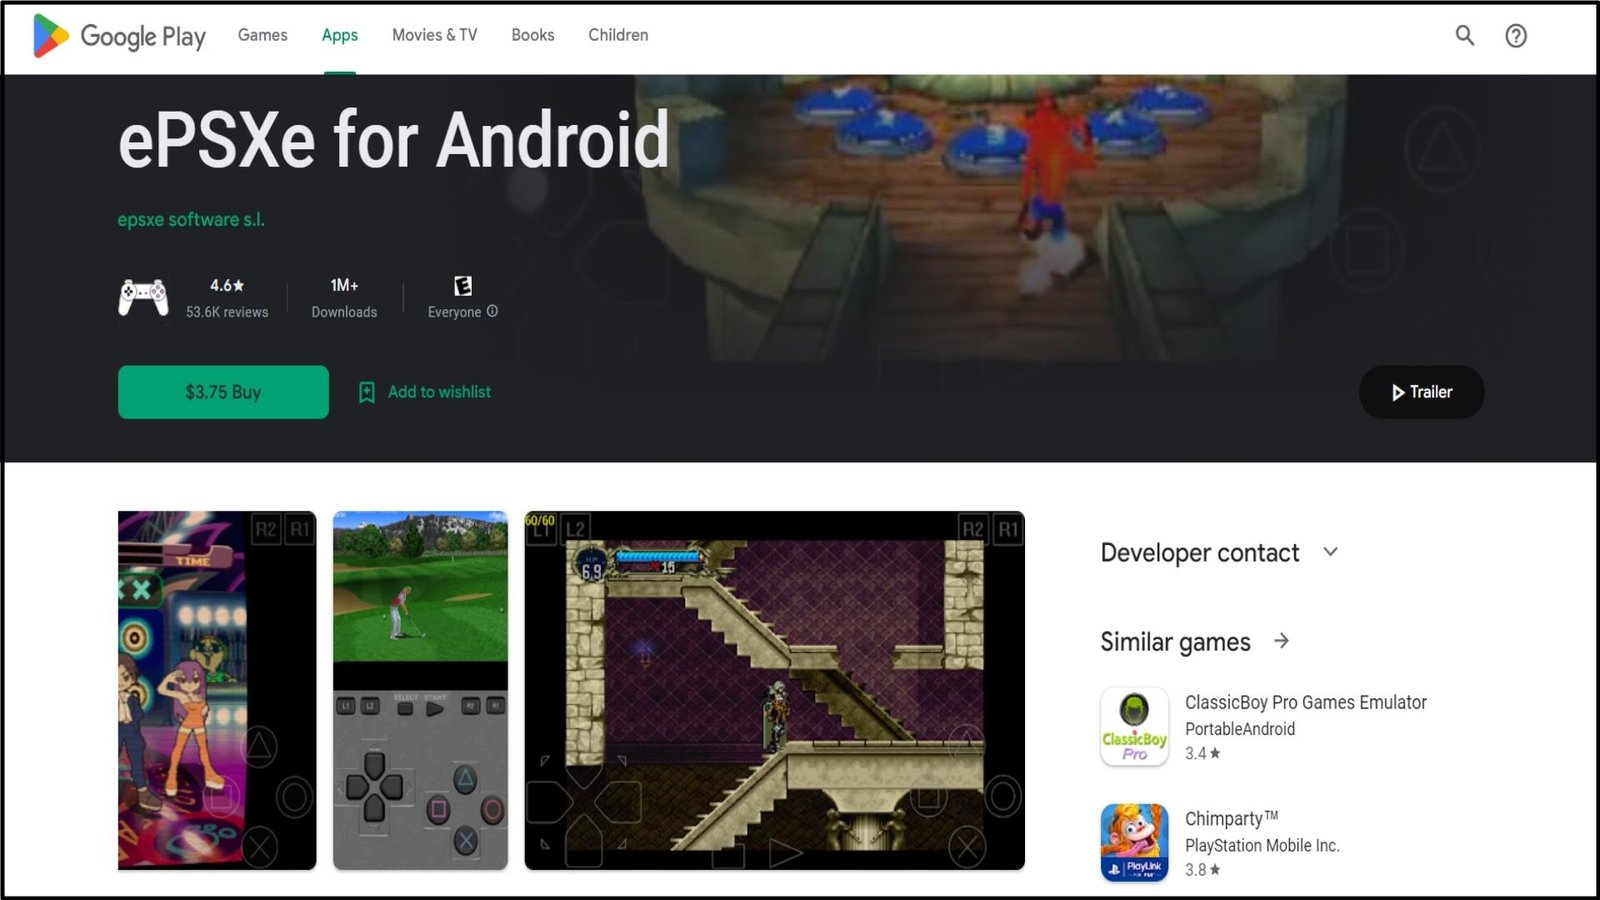Play the Trailer video
Image resolution: width=1600 pixels, height=900 pixels.
coord(1421,392)
